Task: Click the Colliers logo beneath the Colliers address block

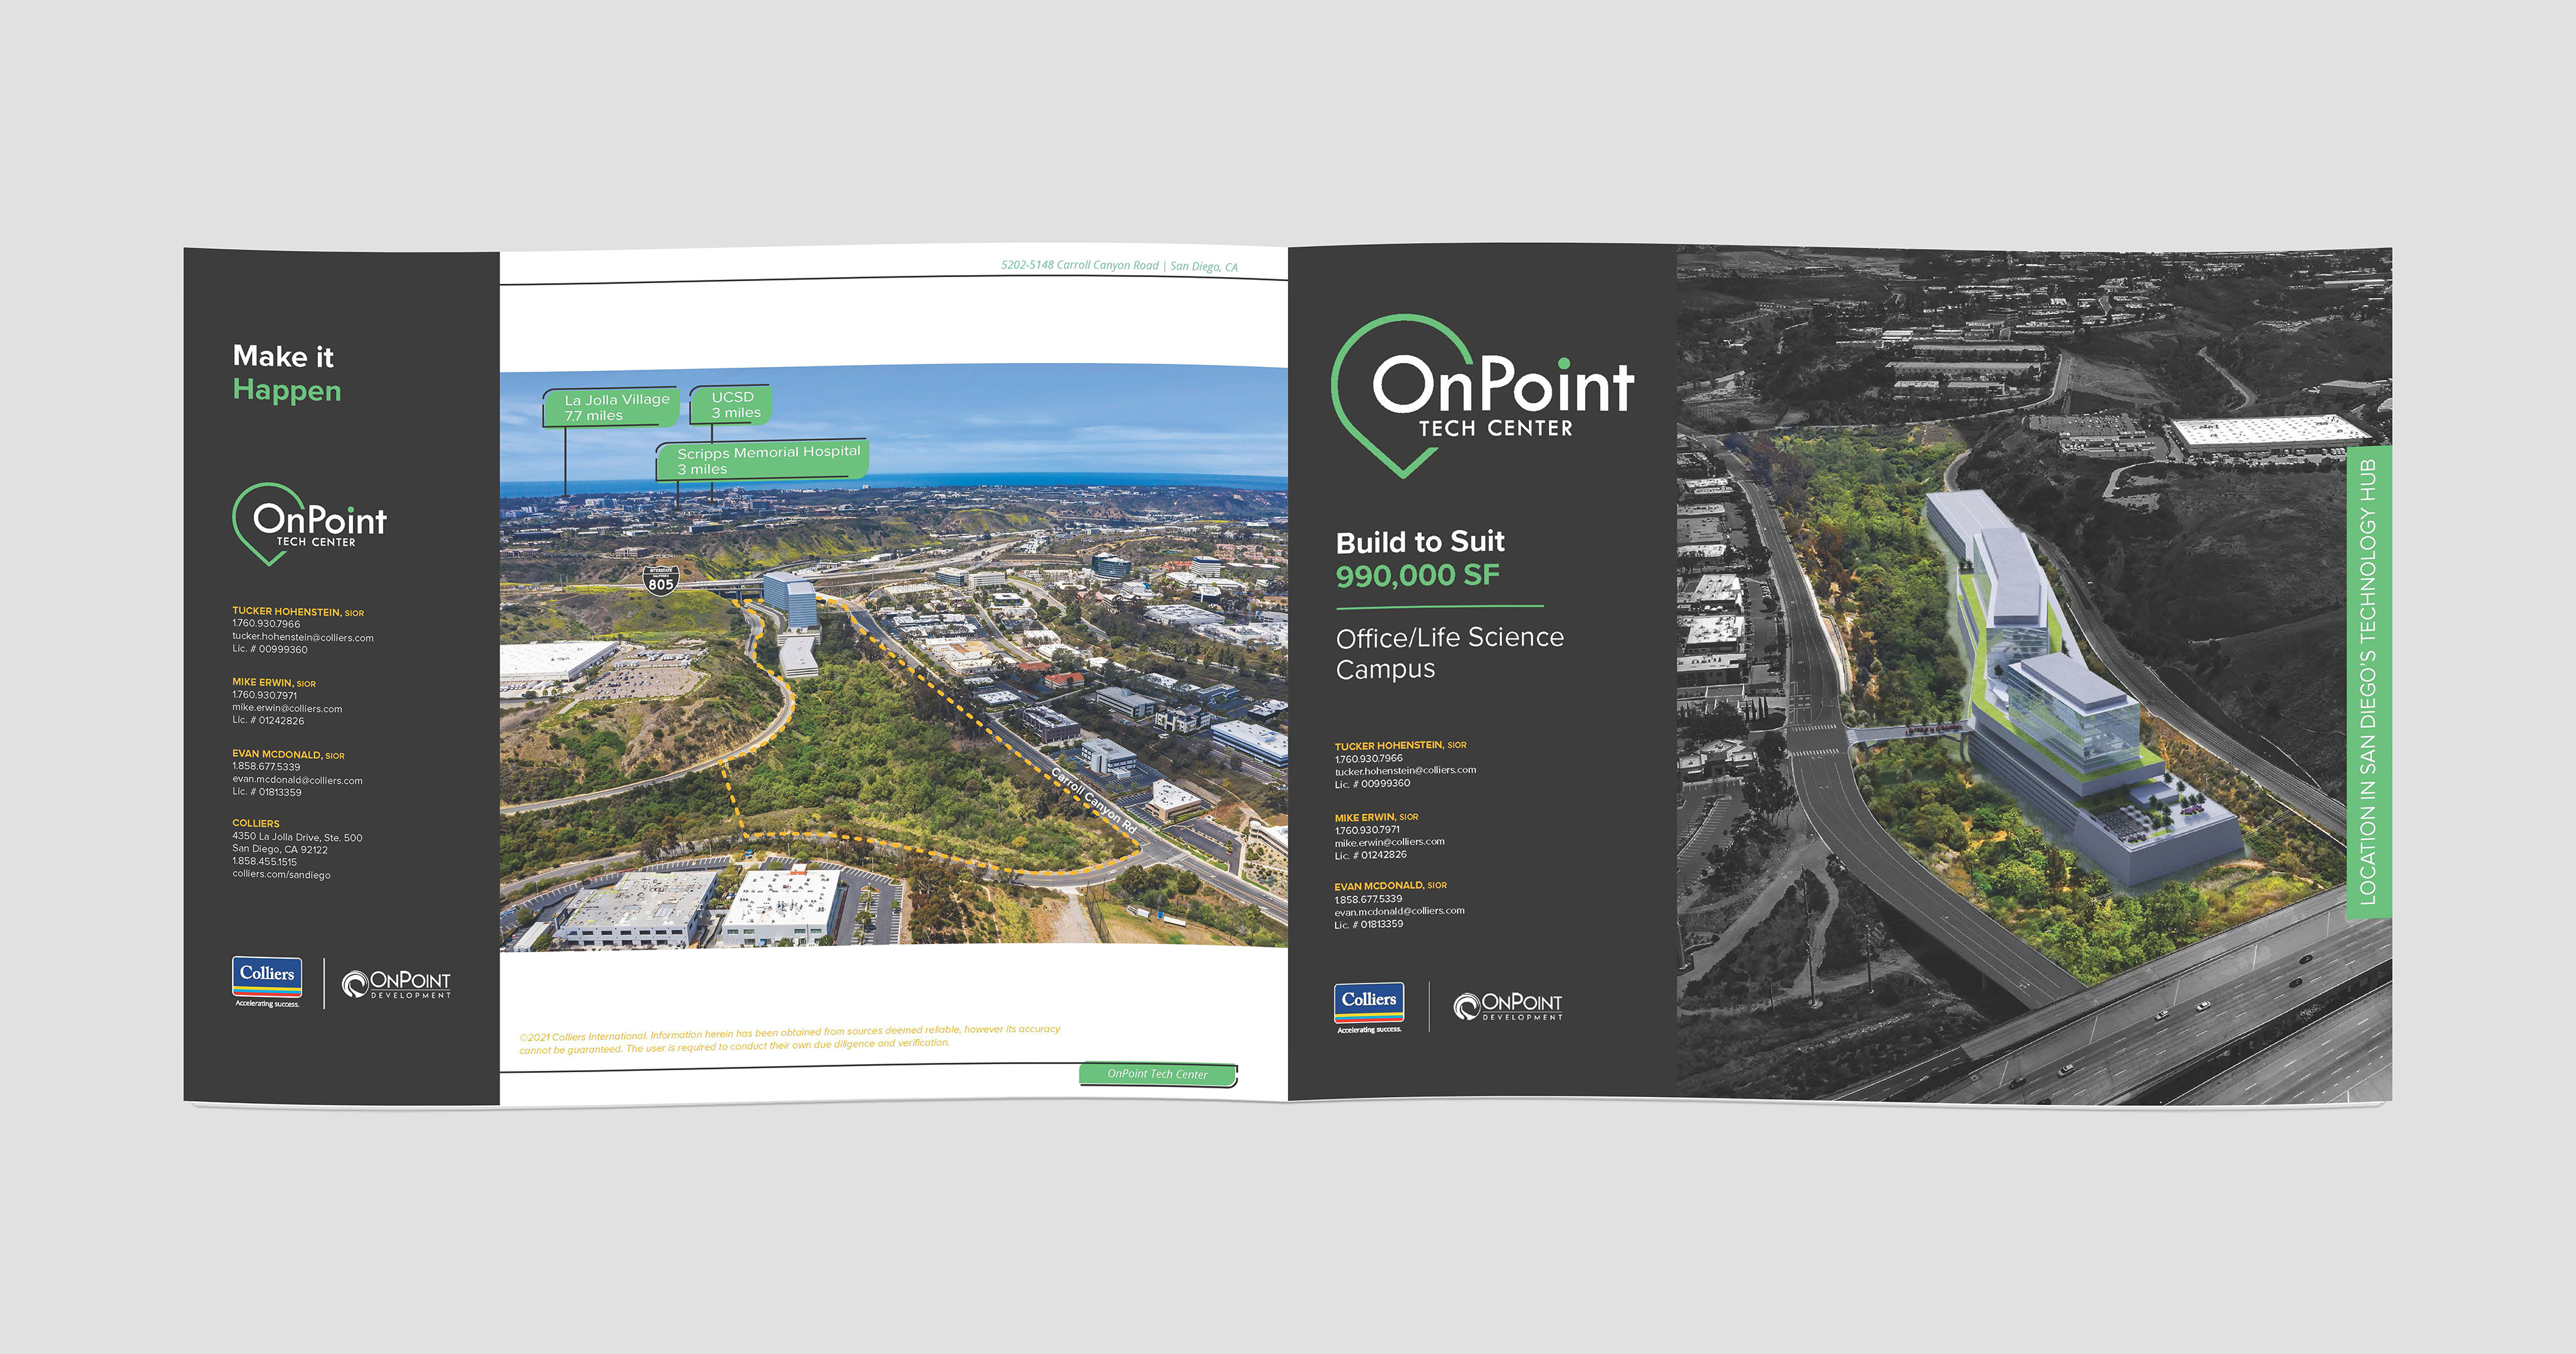Action: (267, 982)
